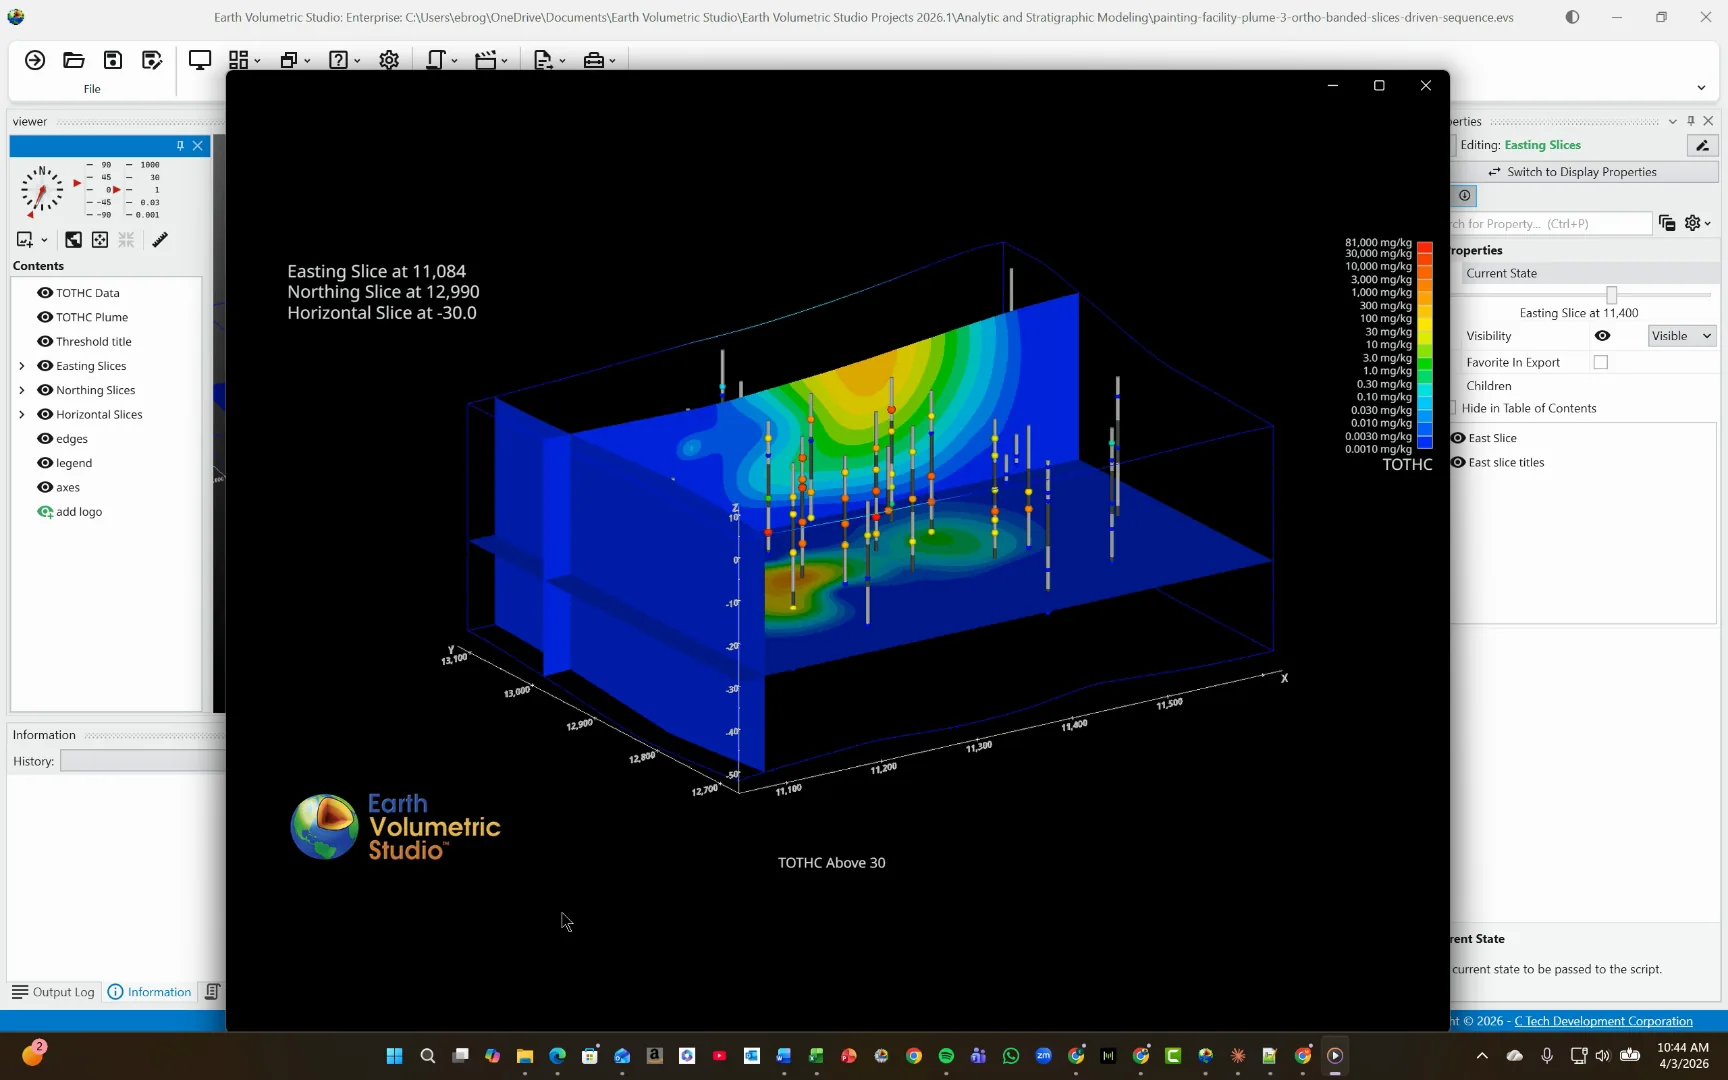Image resolution: width=1728 pixels, height=1080 pixels.
Task: Click the monitor display icon in the toolbar
Action: pos(200,60)
